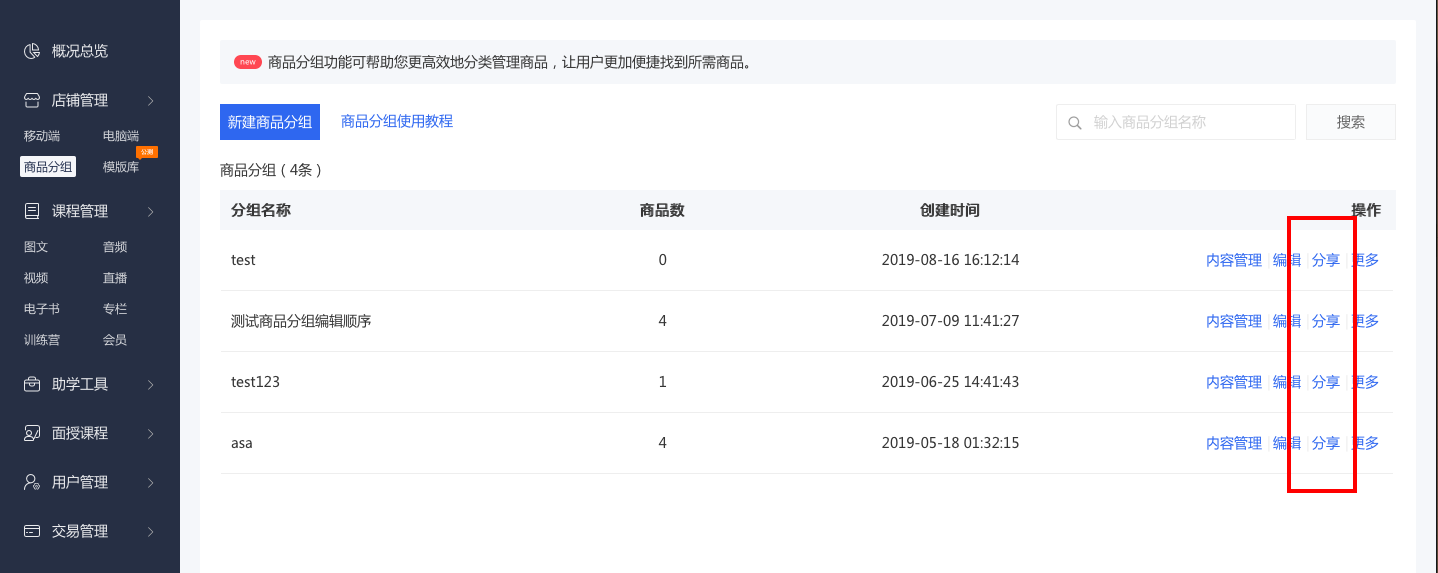Click 分享 for the test123 group

pyautogui.click(x=1326, y=382)
